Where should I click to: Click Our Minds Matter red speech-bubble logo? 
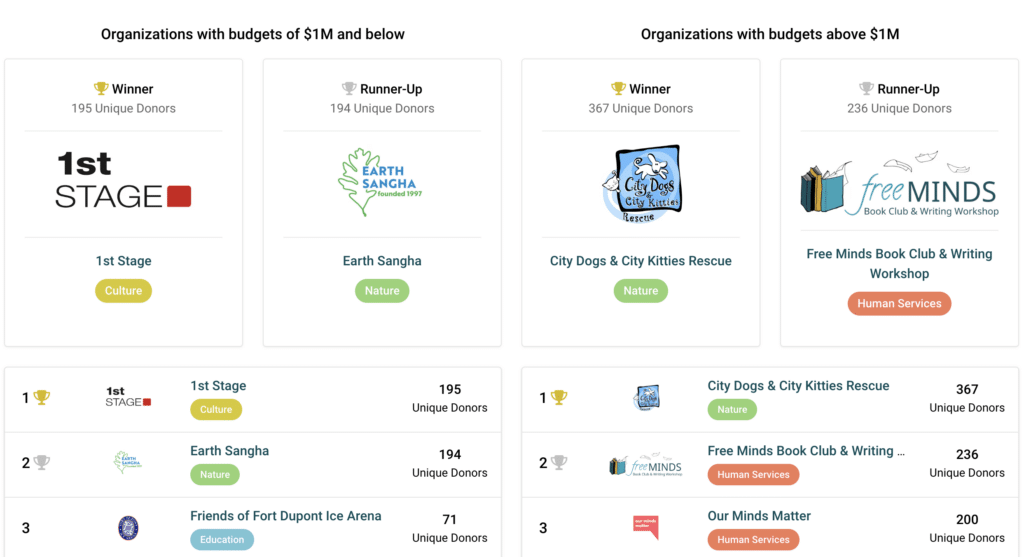(646, 528)
